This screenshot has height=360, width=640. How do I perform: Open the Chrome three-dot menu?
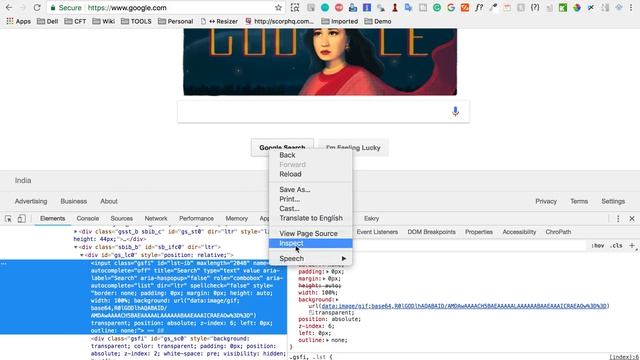(x=631, y=7)
